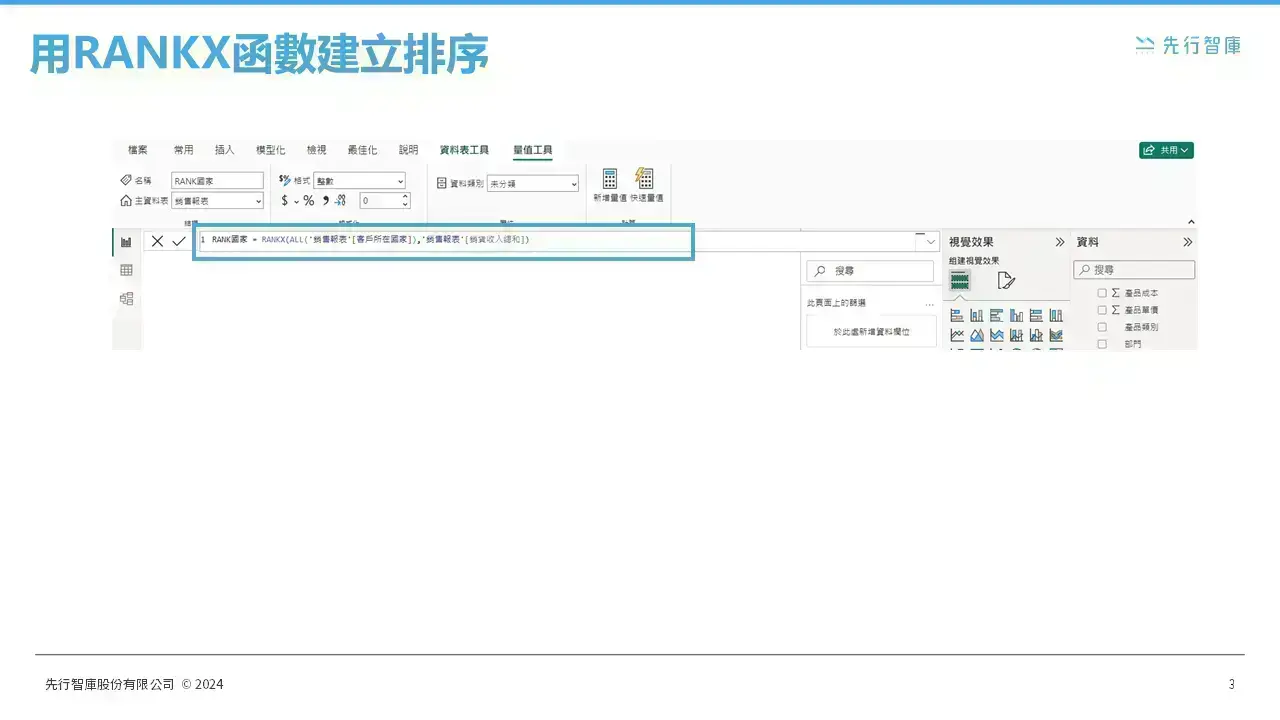Image resolution: width=1280 pixels, height=720 pixels.
Task: Switch to the 資料表工具 Table tools tab
Action: (464, 150)
